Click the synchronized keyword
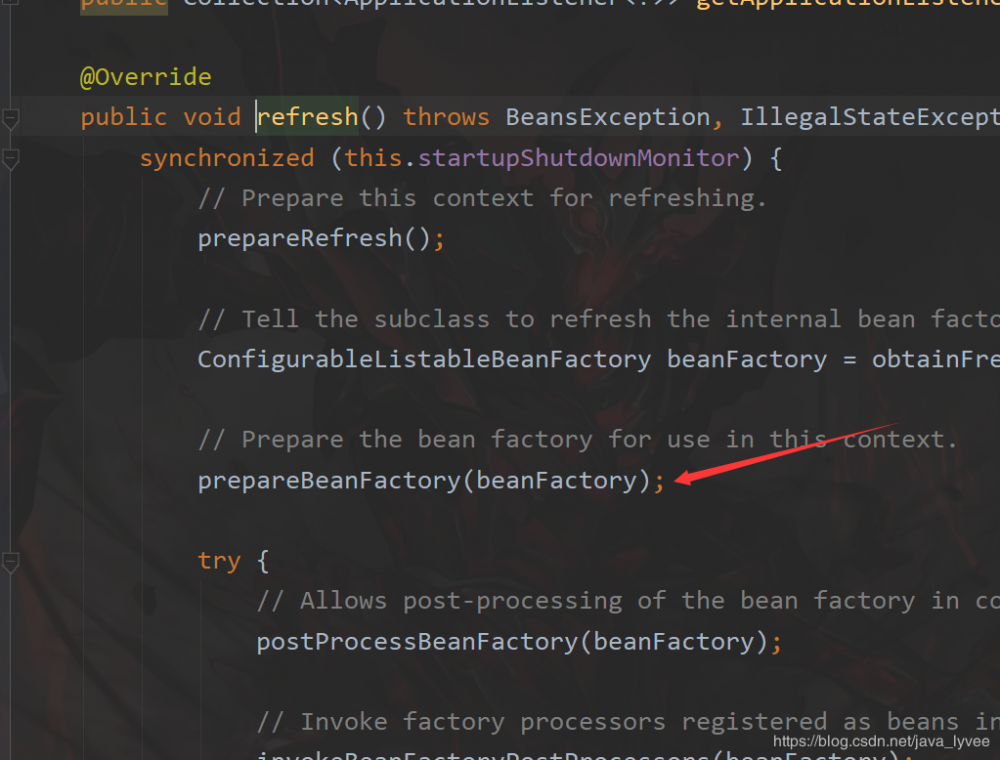Screen dimensions: 1000x760 (227, 157)
